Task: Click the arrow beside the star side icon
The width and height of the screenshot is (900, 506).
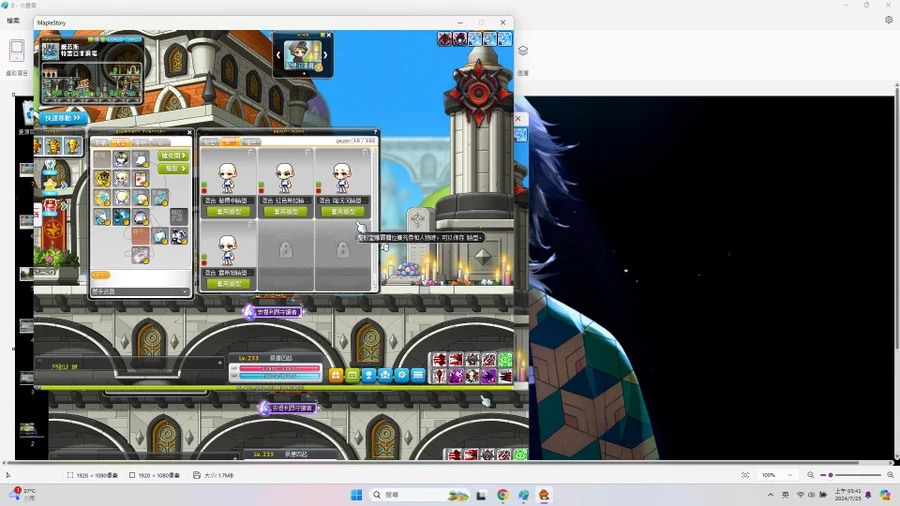Action: [64, 185]
